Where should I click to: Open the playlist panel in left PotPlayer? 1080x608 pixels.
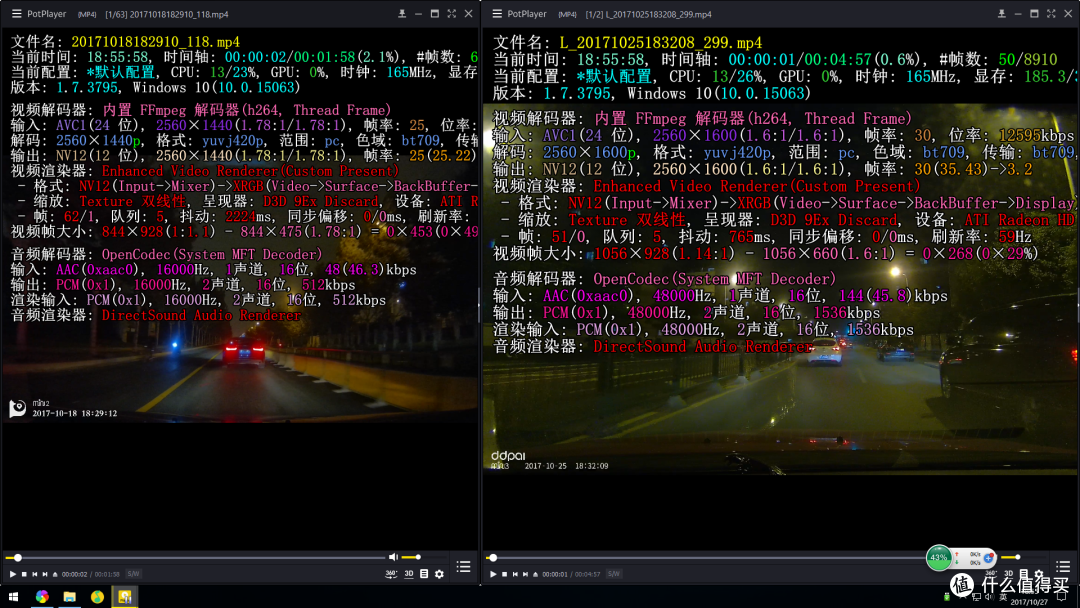point(464,566)
